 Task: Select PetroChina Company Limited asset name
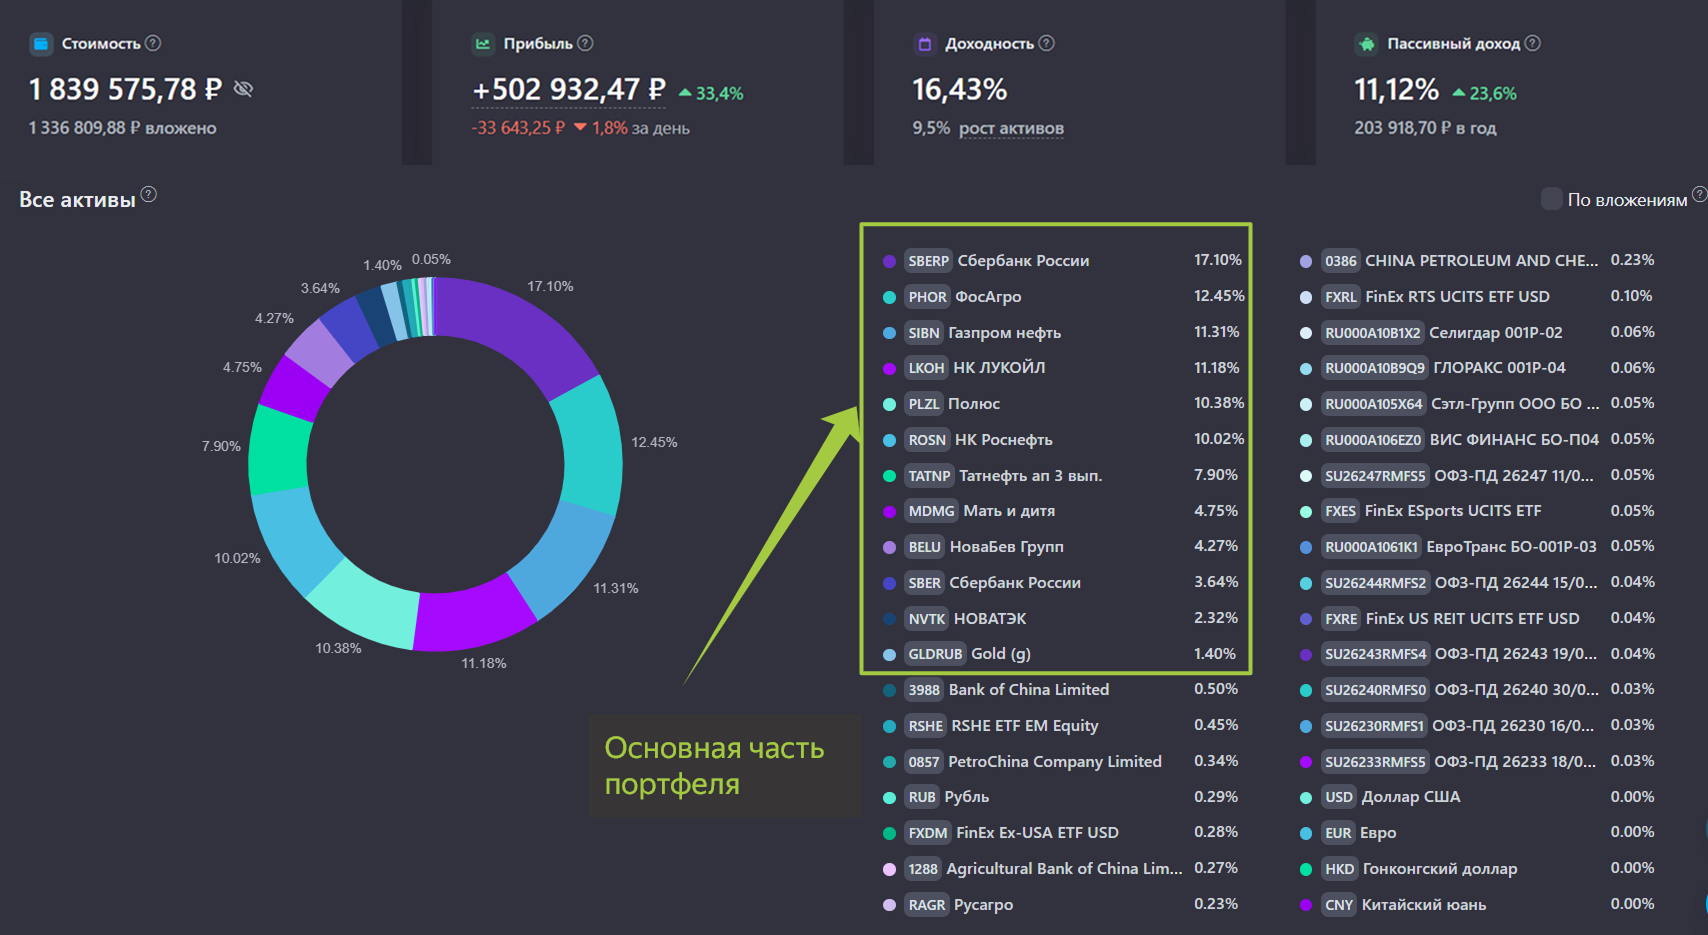coord(1055,762)
